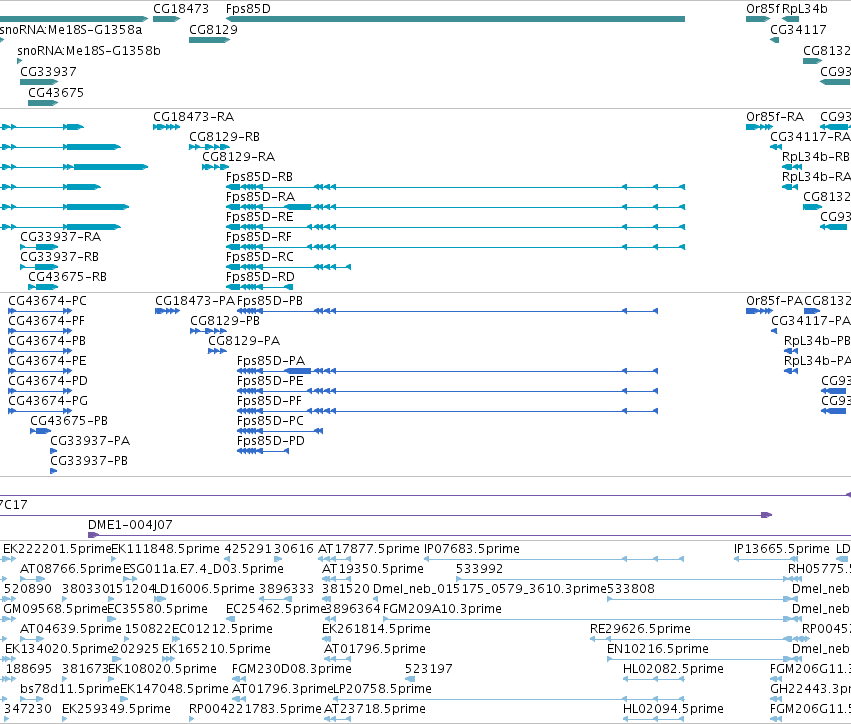
Task: Click snoRNA:Me18S-G1358b gene label
Action: [89, 51]
